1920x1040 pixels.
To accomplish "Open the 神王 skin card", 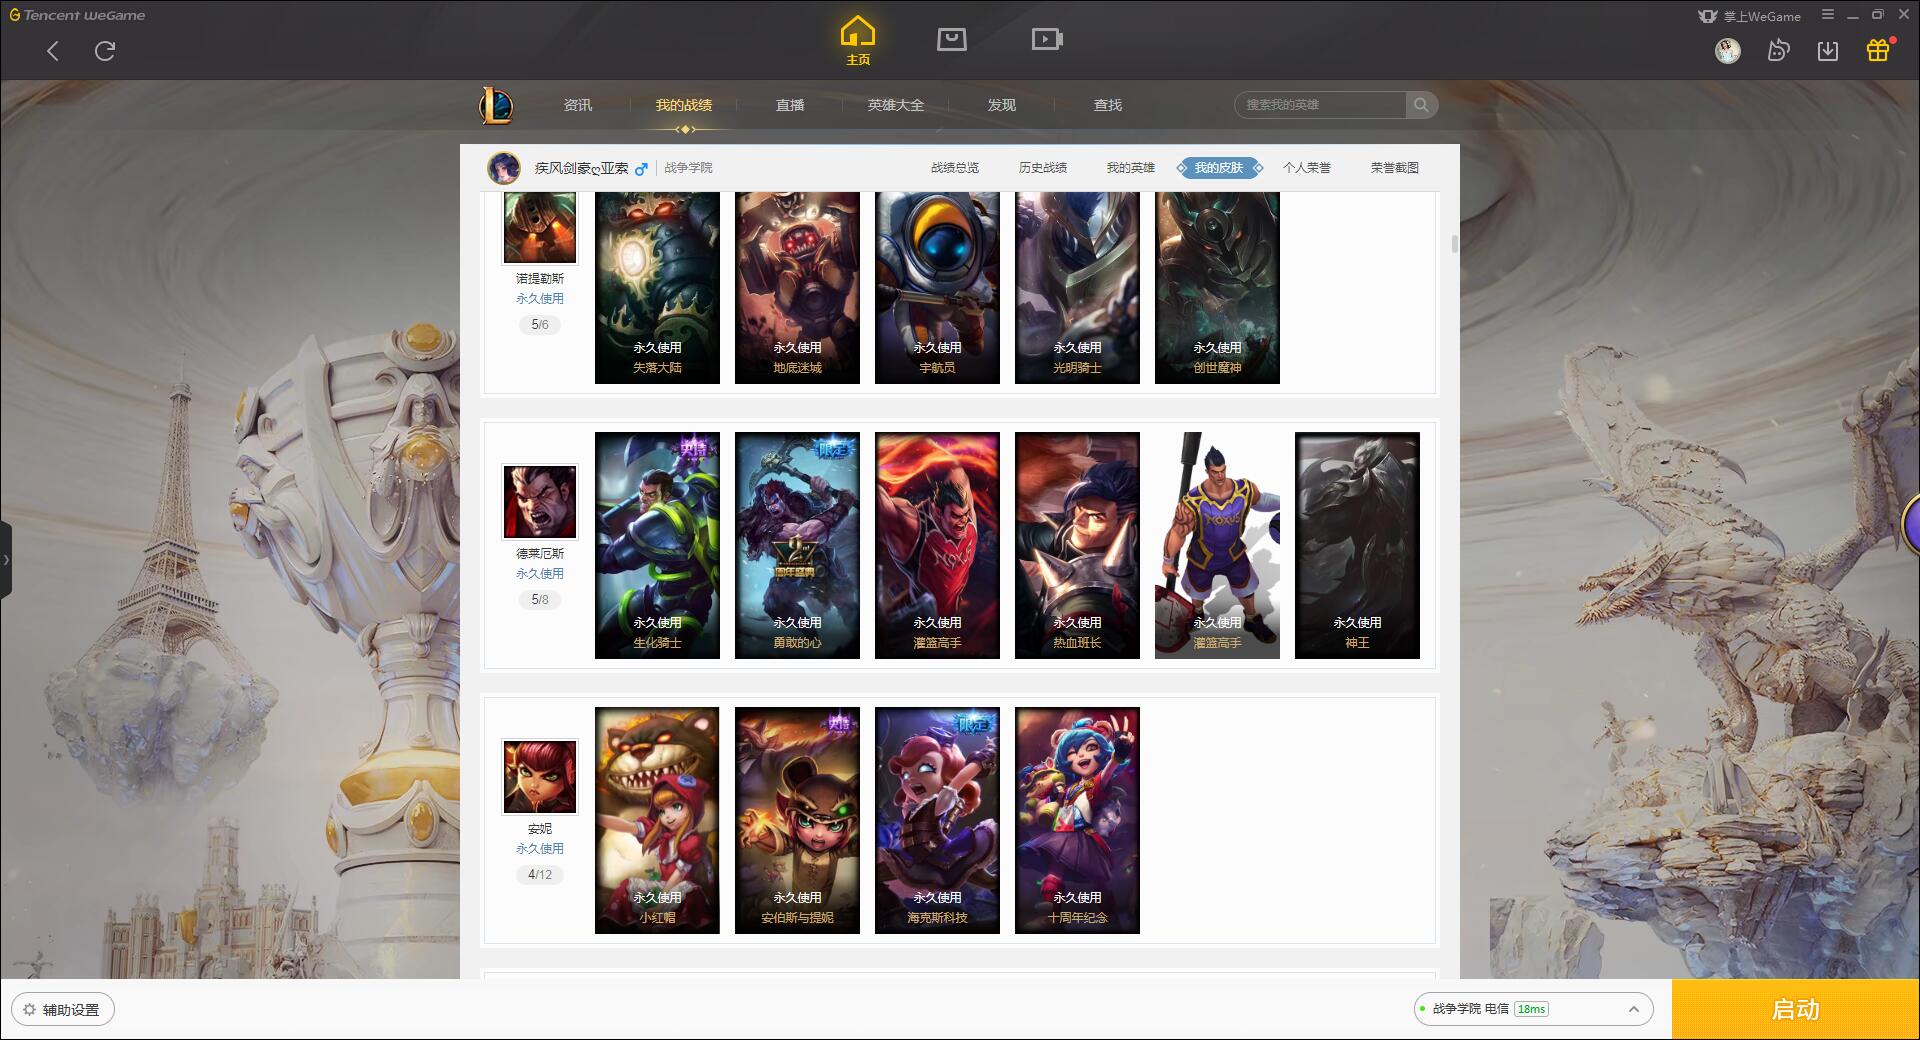I will click(x=1357, y=545).
